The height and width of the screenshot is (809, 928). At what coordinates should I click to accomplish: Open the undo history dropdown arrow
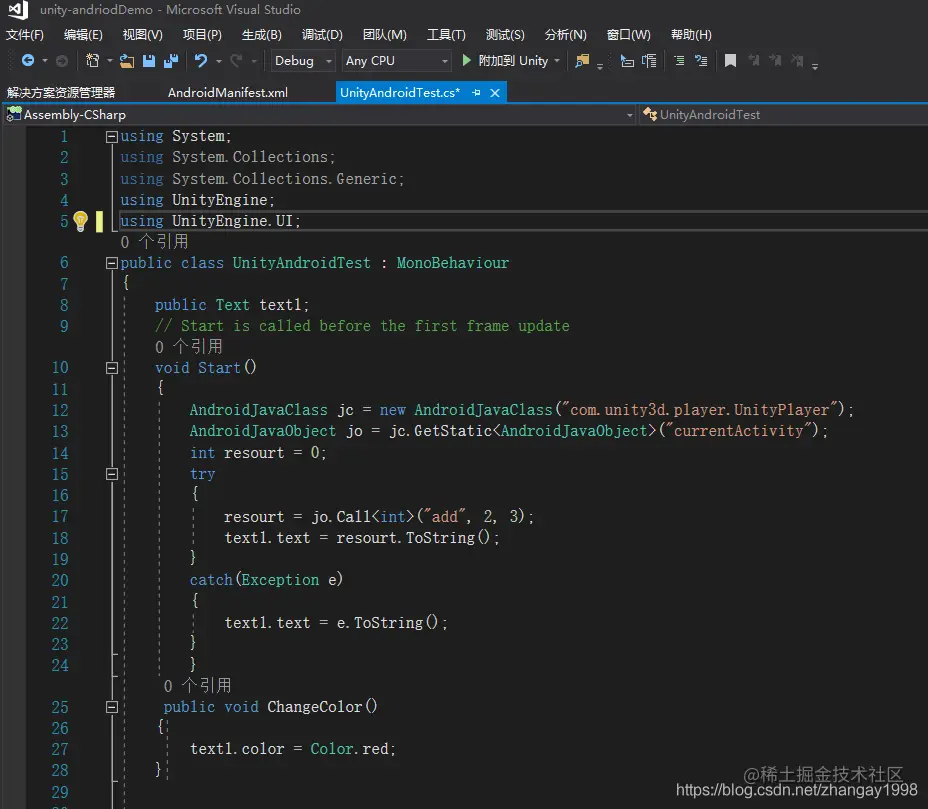pos(218,60)
